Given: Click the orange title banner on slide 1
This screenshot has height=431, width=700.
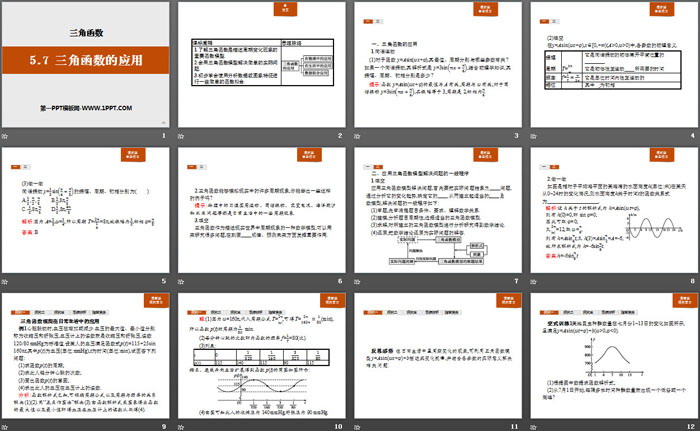Looking at the screenshot, I should pos(86,60).
